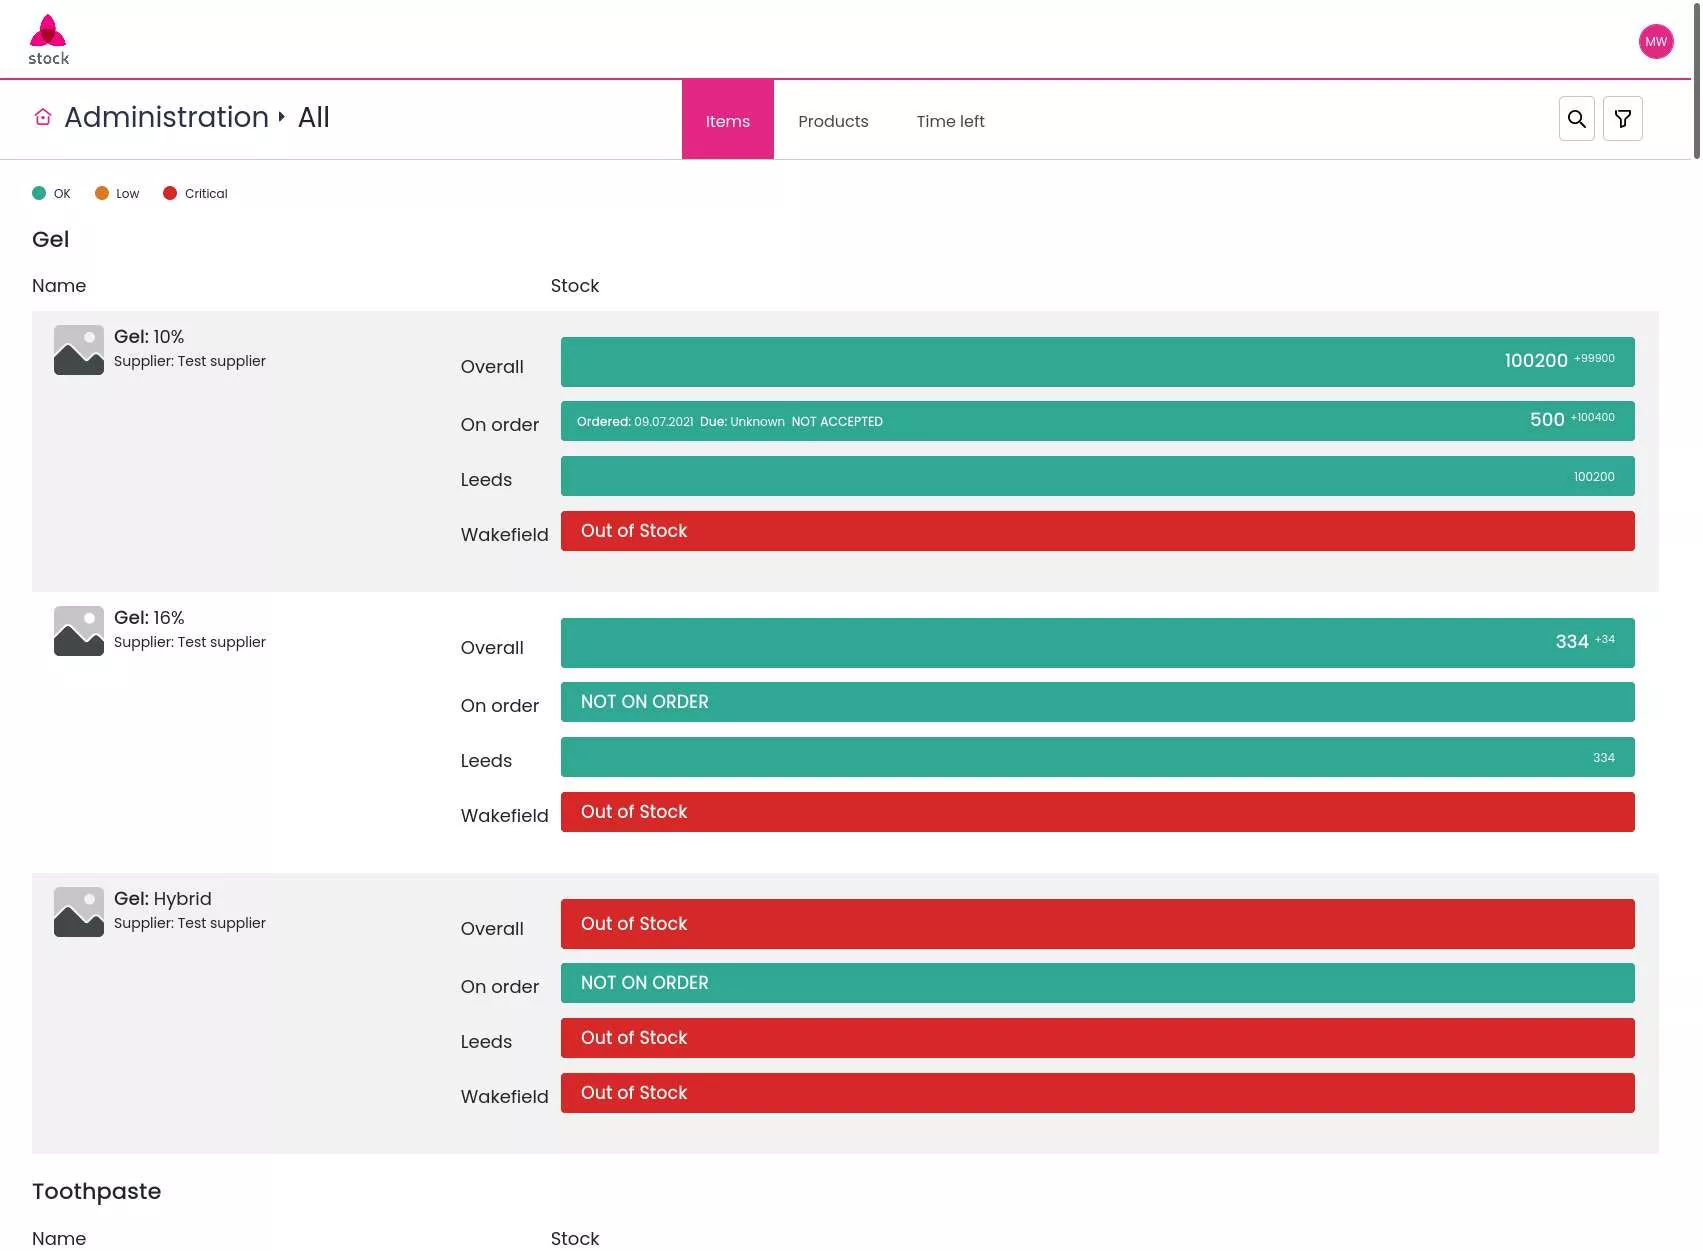Image resolution: width=1703 pixels, height=1251 pixels.
Task: Switch to the Time left tab
Action: pos(950,121)
